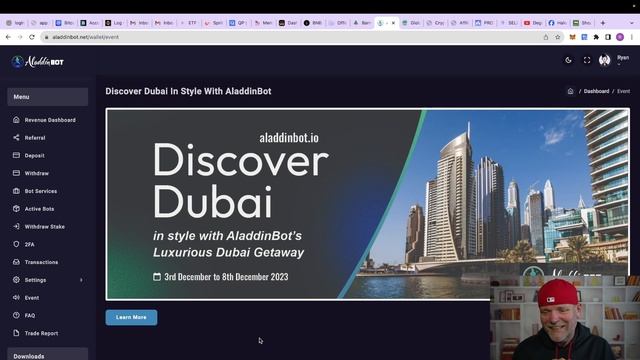
Task: Click the Settings gear icon
Action: [16, 280]
